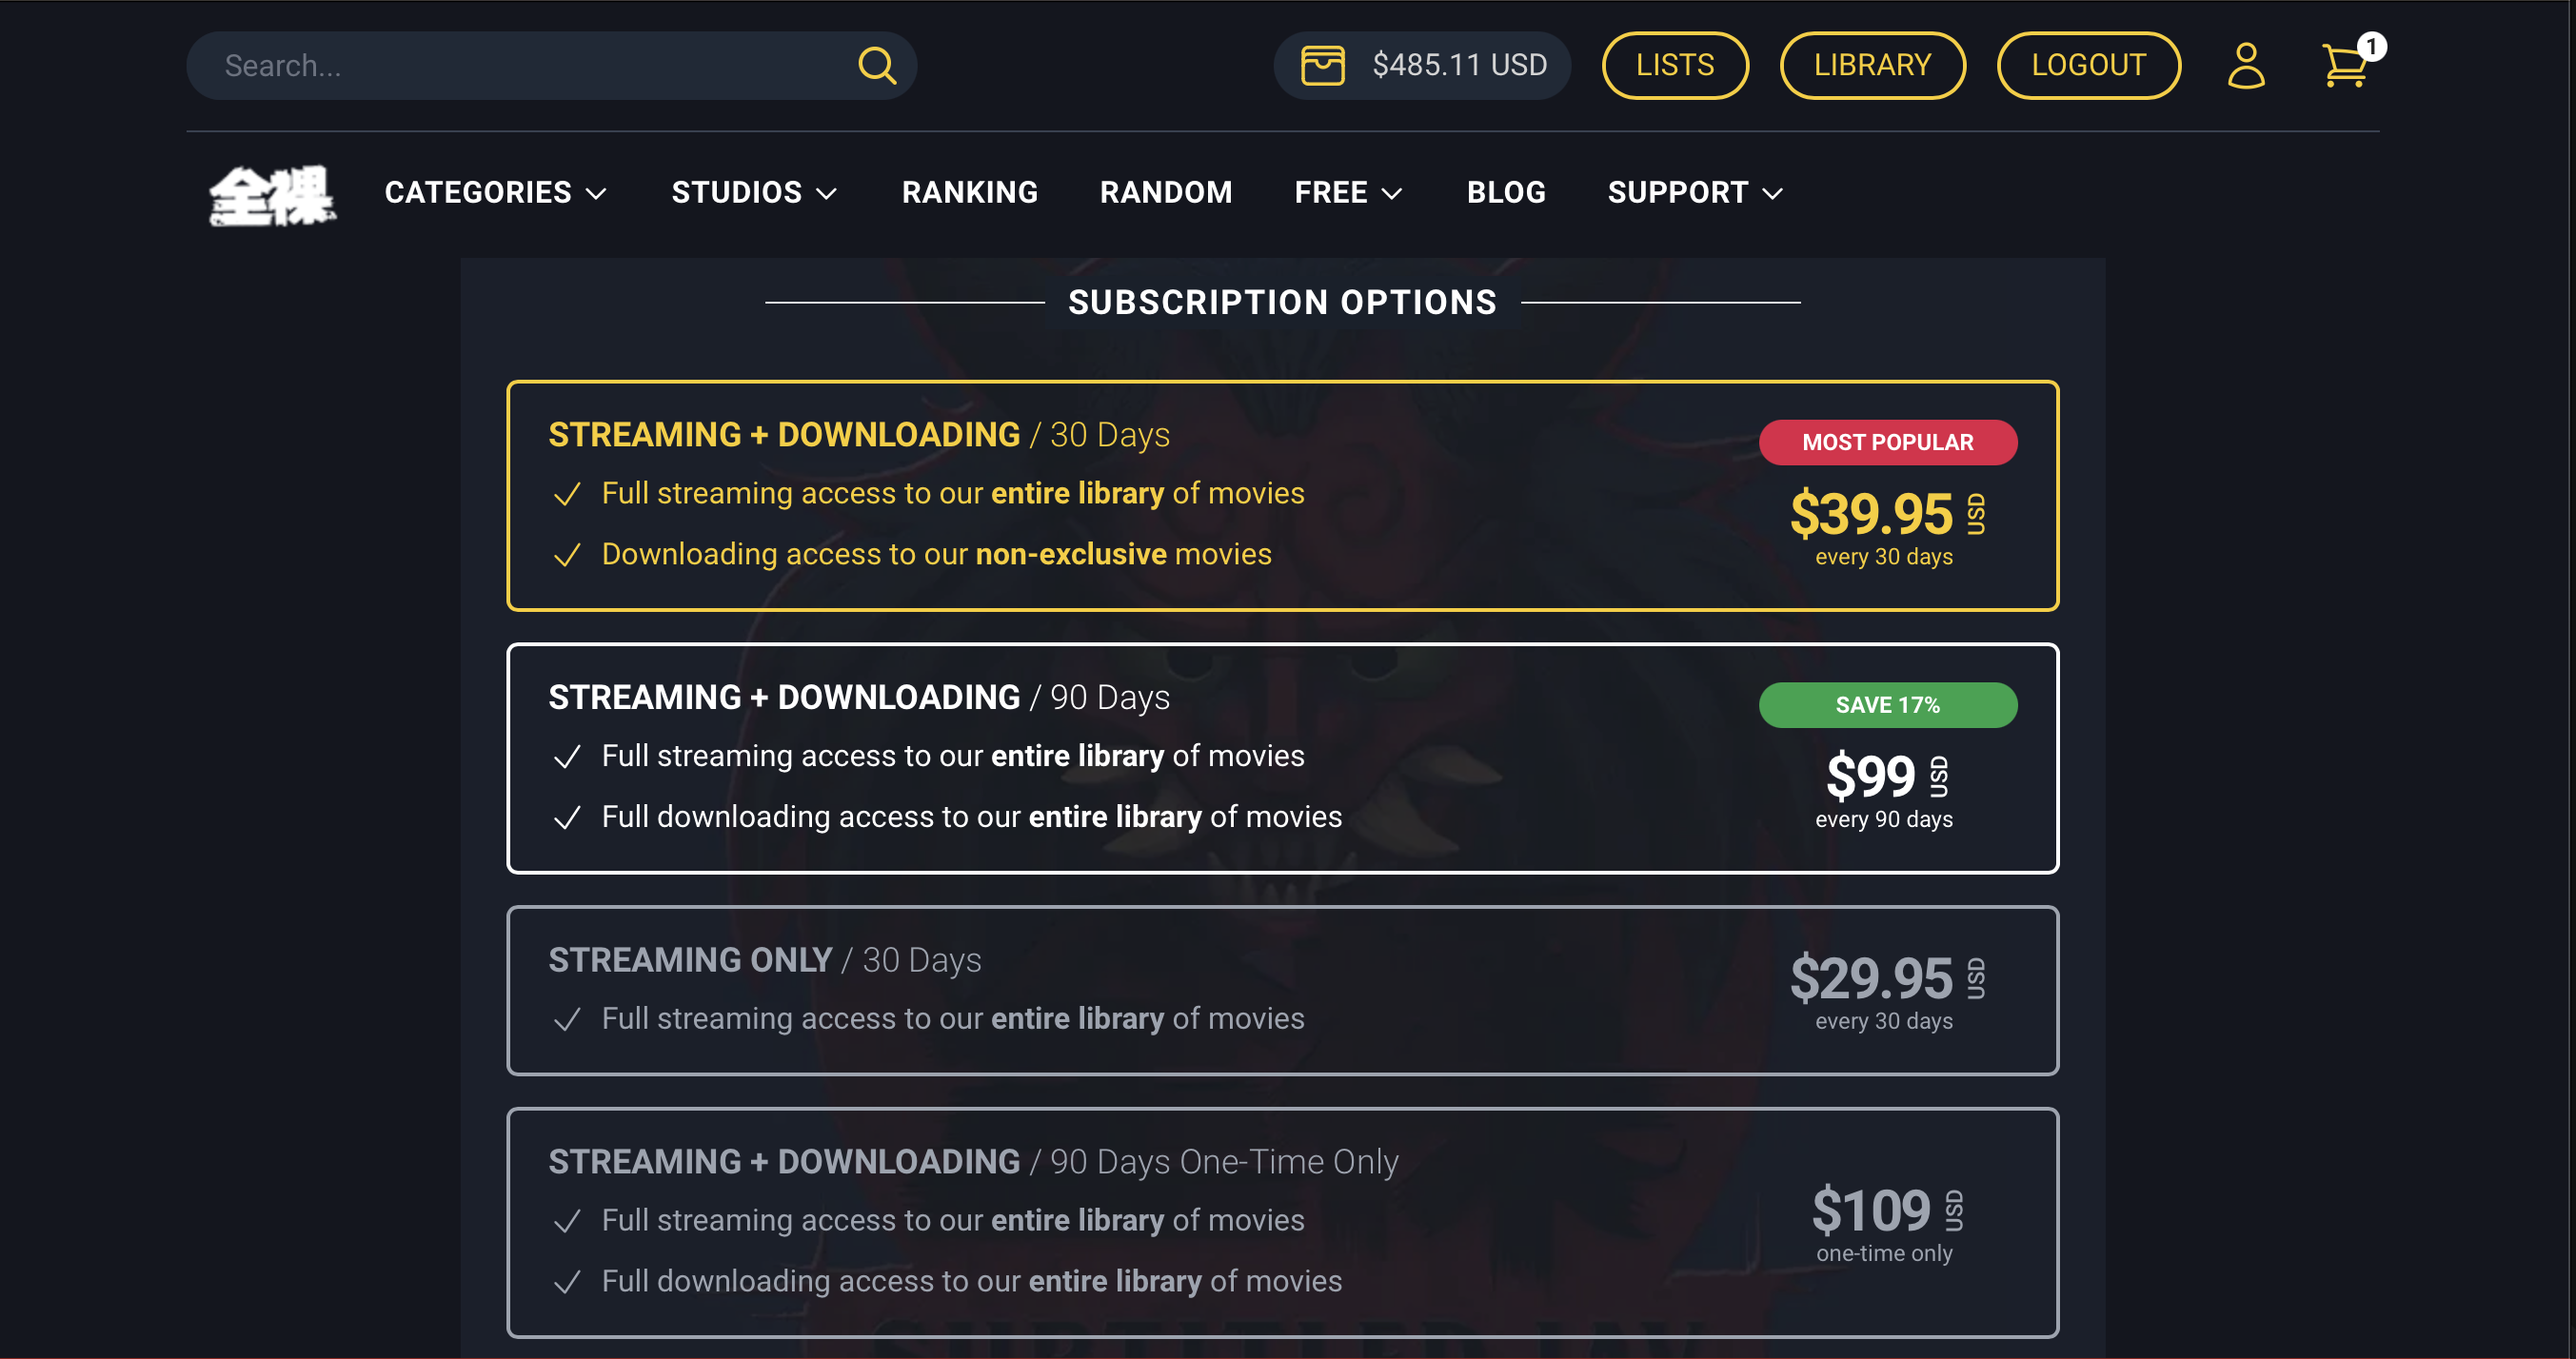Open the wallet balance icon
This screenshot has width=2576, height=1359.
[x=1322, y=66]
